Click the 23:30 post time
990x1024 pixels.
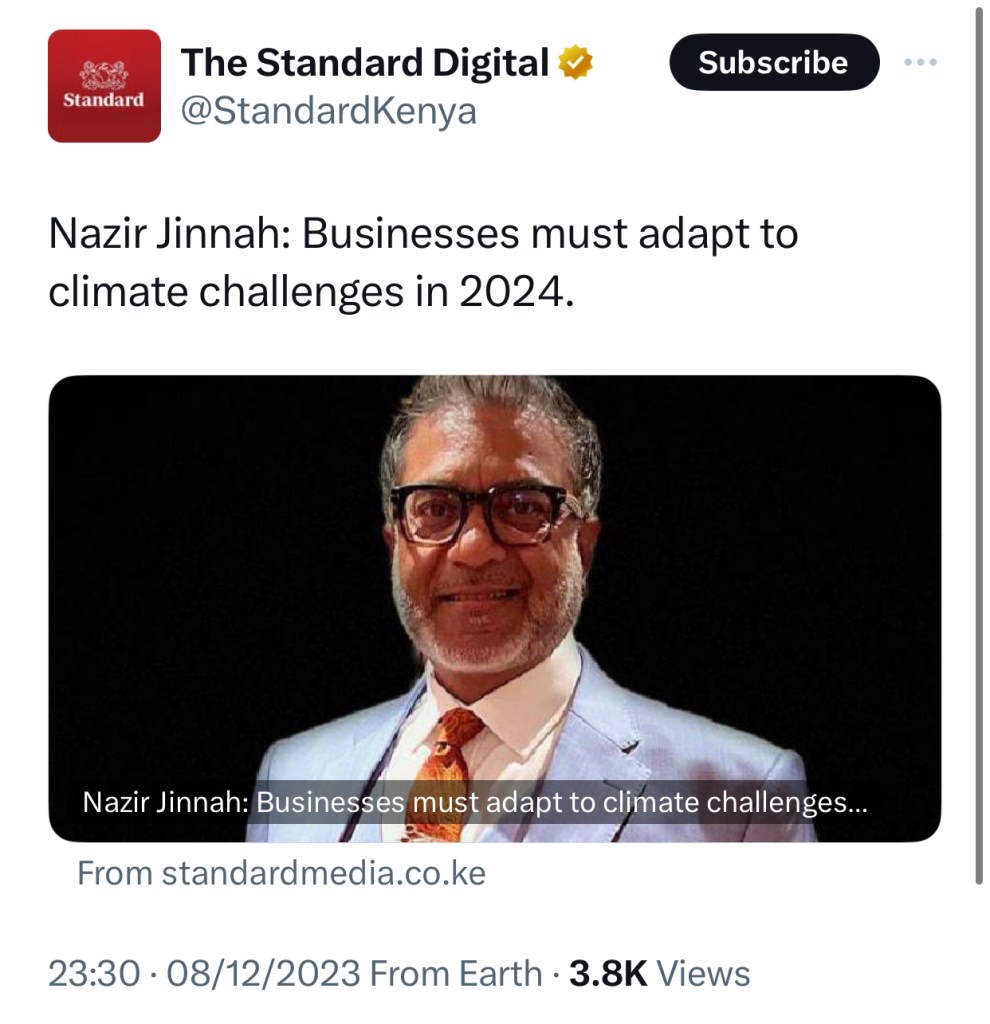[93, 973]
